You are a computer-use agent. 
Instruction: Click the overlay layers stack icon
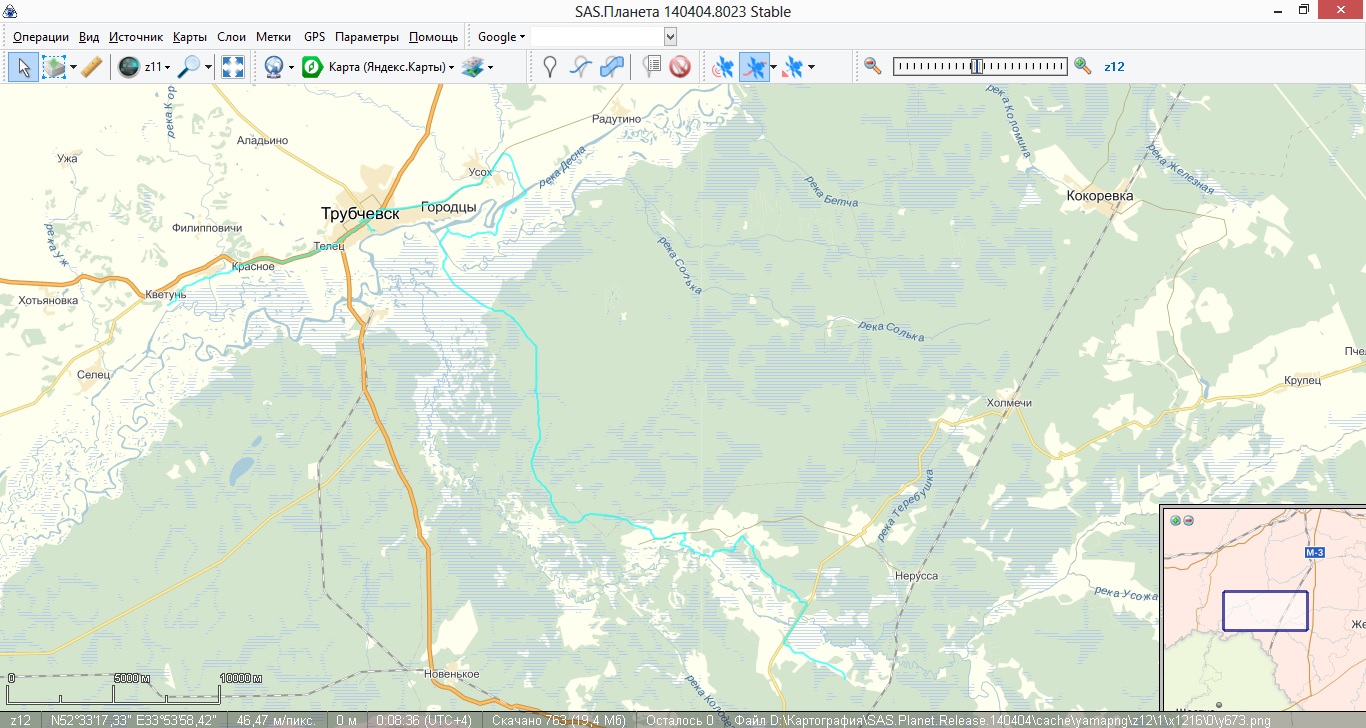pos(472,67)
